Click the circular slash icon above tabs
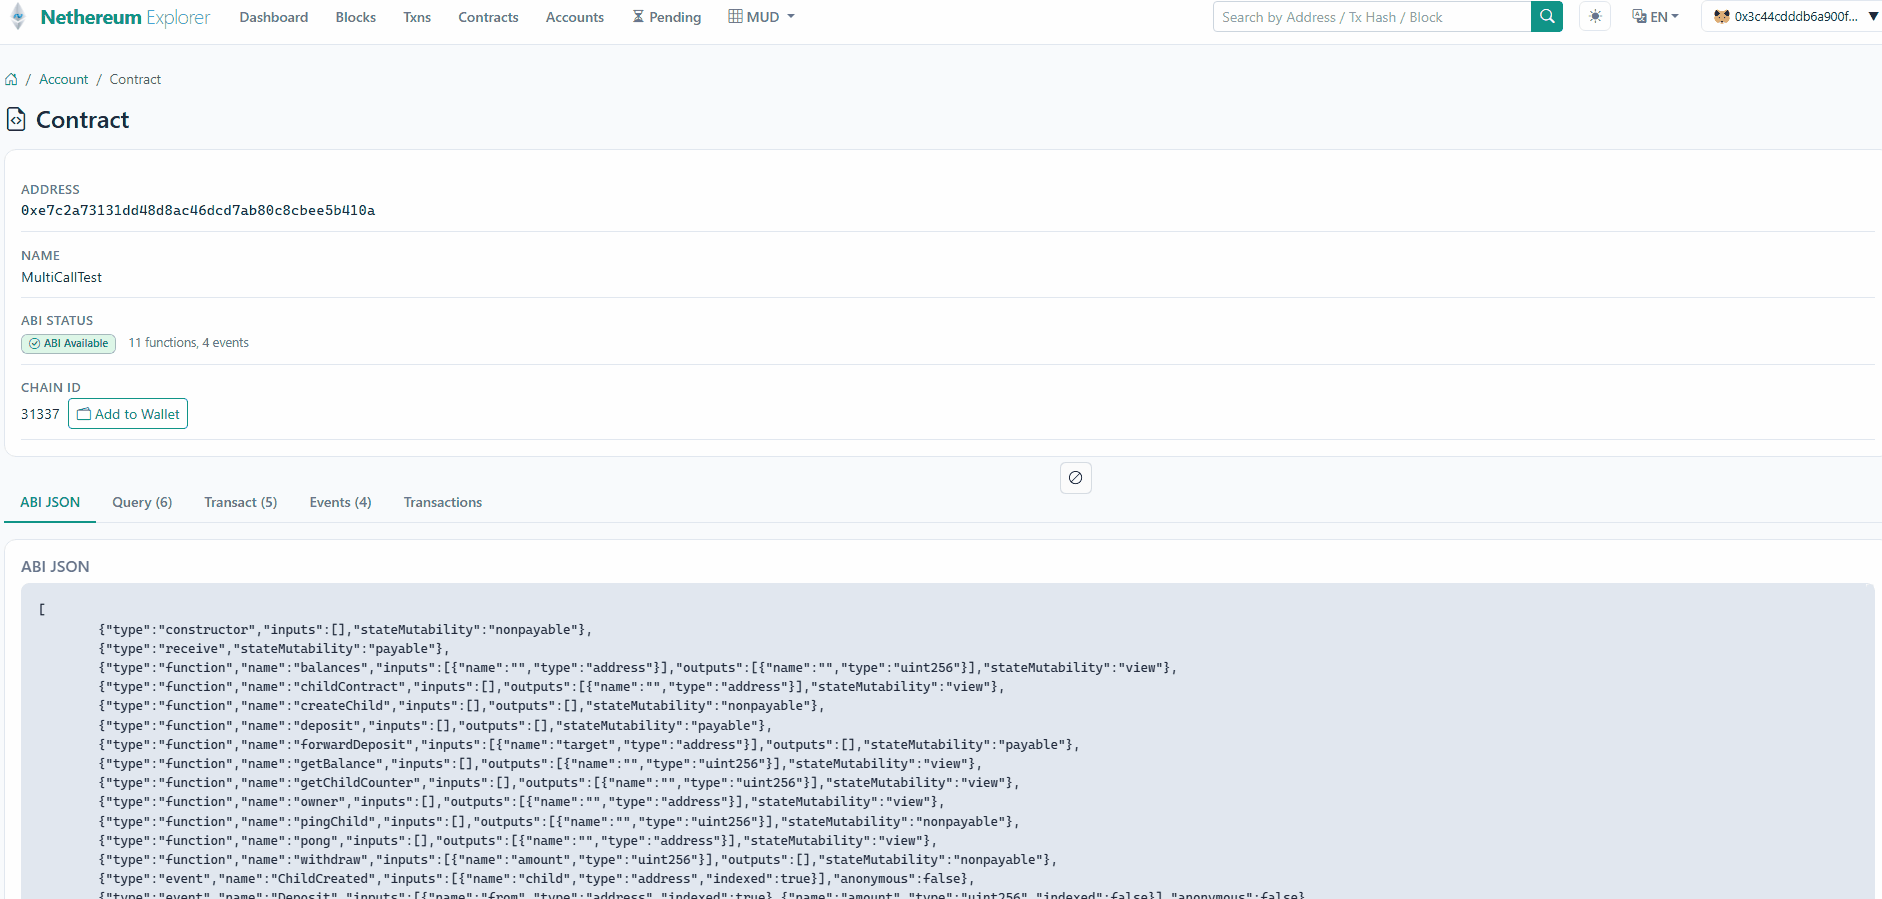The height and width of the screenshot is (899, 1882). click(1075, 478)
